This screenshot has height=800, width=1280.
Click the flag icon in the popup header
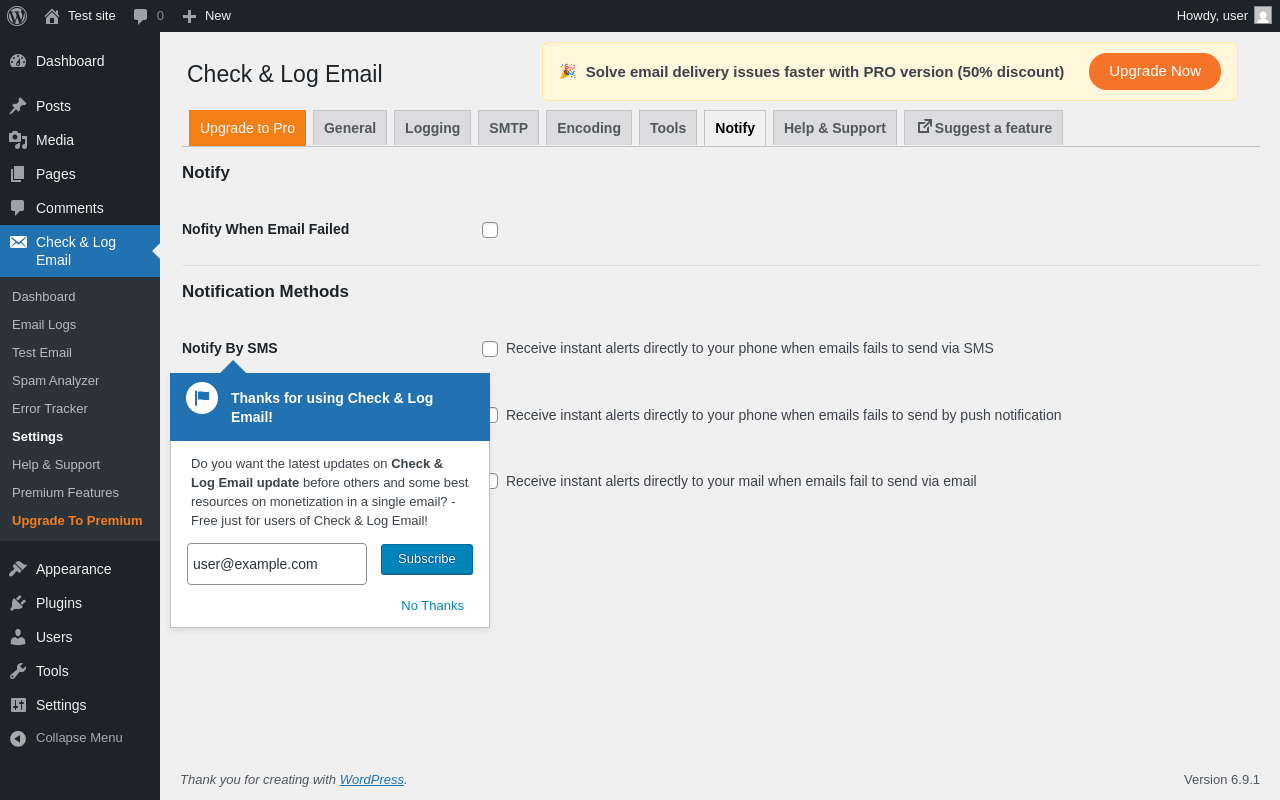pyautogui.click(x=202, y=398)
